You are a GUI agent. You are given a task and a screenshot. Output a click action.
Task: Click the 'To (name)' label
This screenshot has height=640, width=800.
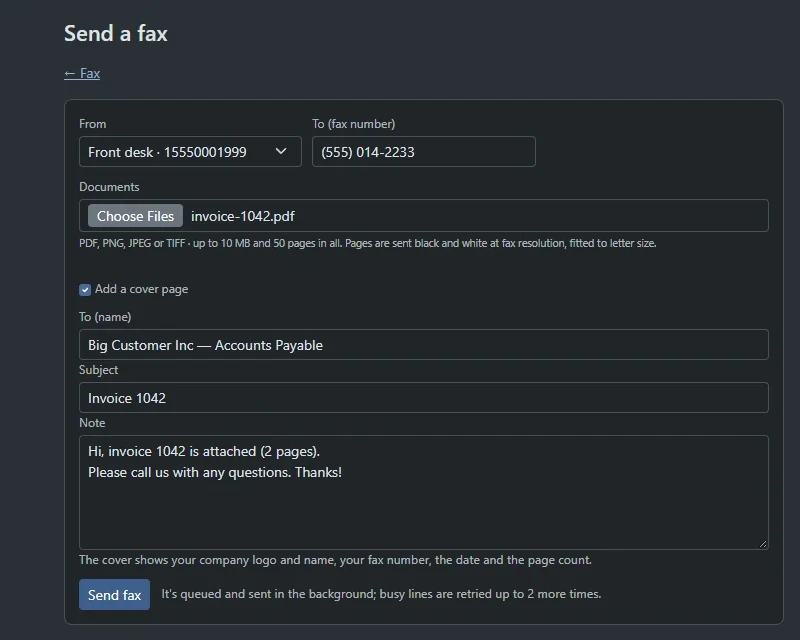click(105, 317)
